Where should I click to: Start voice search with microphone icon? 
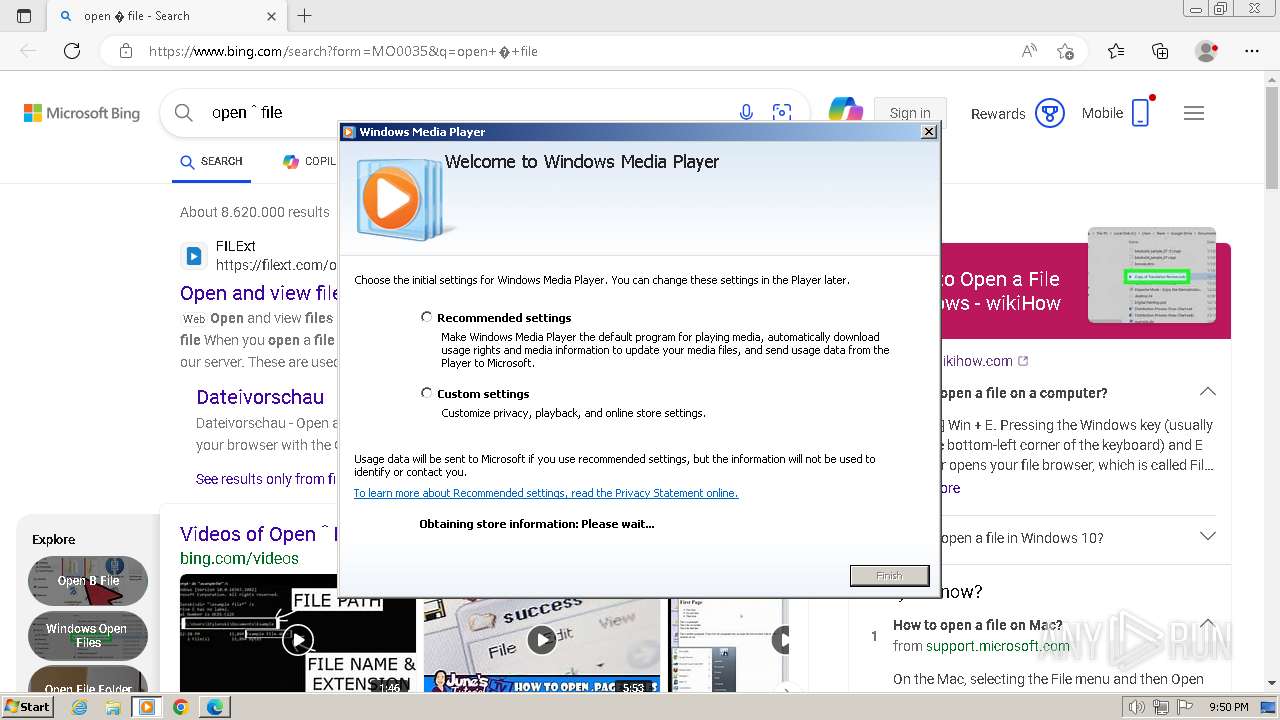click(746, 113)
